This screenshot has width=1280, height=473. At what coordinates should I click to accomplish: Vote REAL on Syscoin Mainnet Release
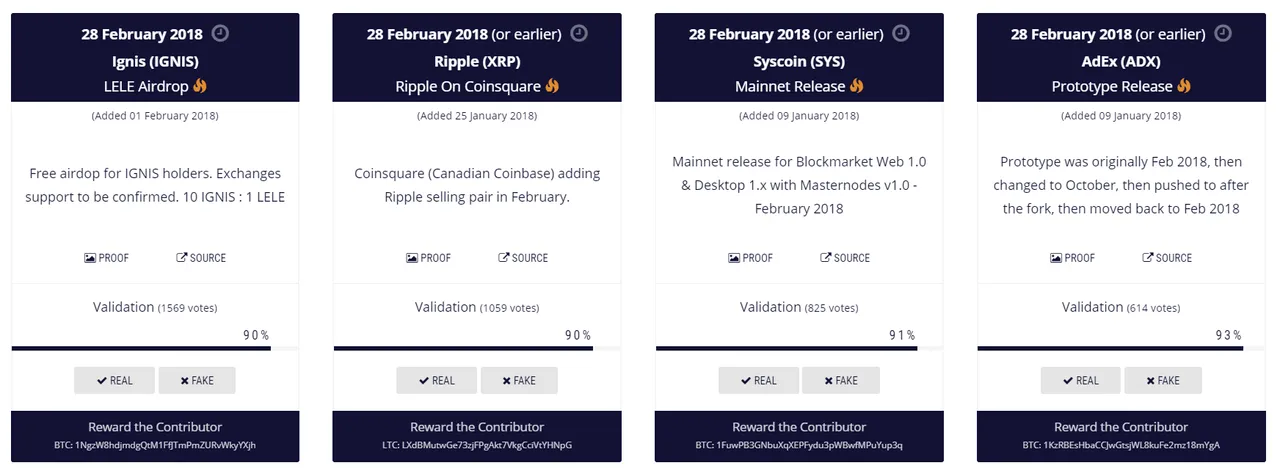(759, 380)
